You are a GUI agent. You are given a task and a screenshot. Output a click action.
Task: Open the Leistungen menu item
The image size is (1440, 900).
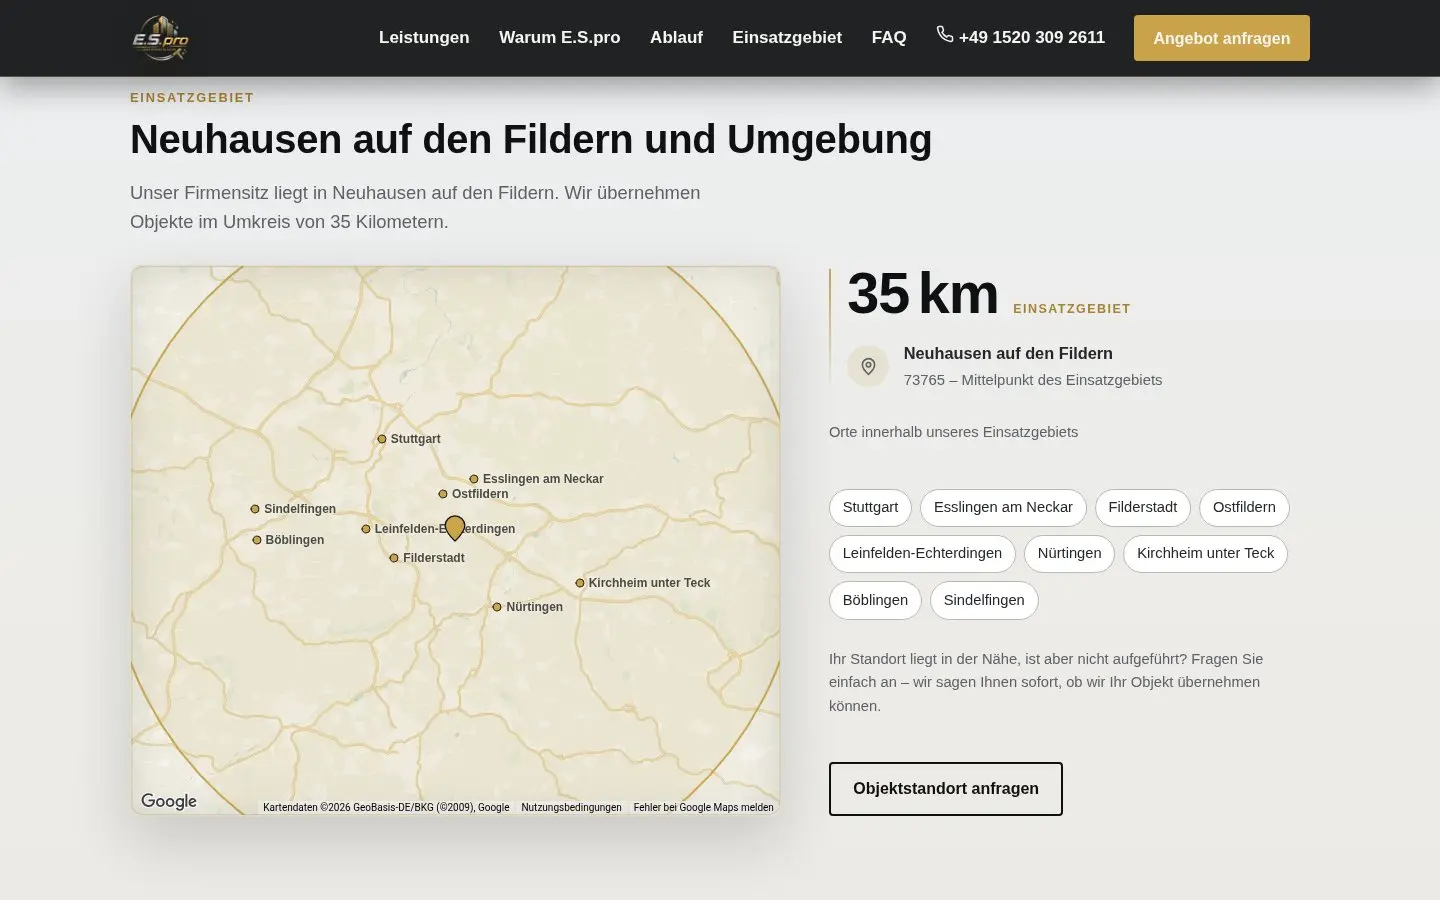[424, 37]
